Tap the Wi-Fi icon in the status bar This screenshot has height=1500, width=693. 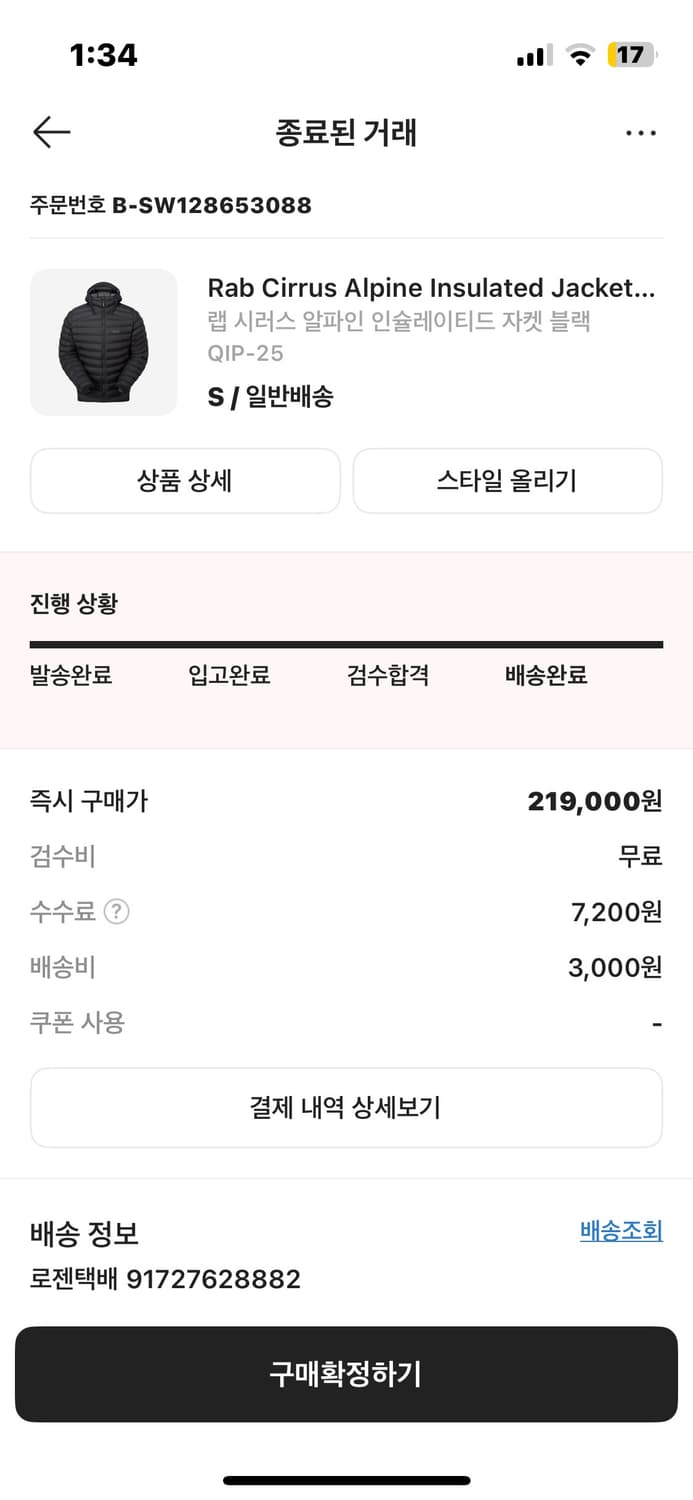(578, 56)
